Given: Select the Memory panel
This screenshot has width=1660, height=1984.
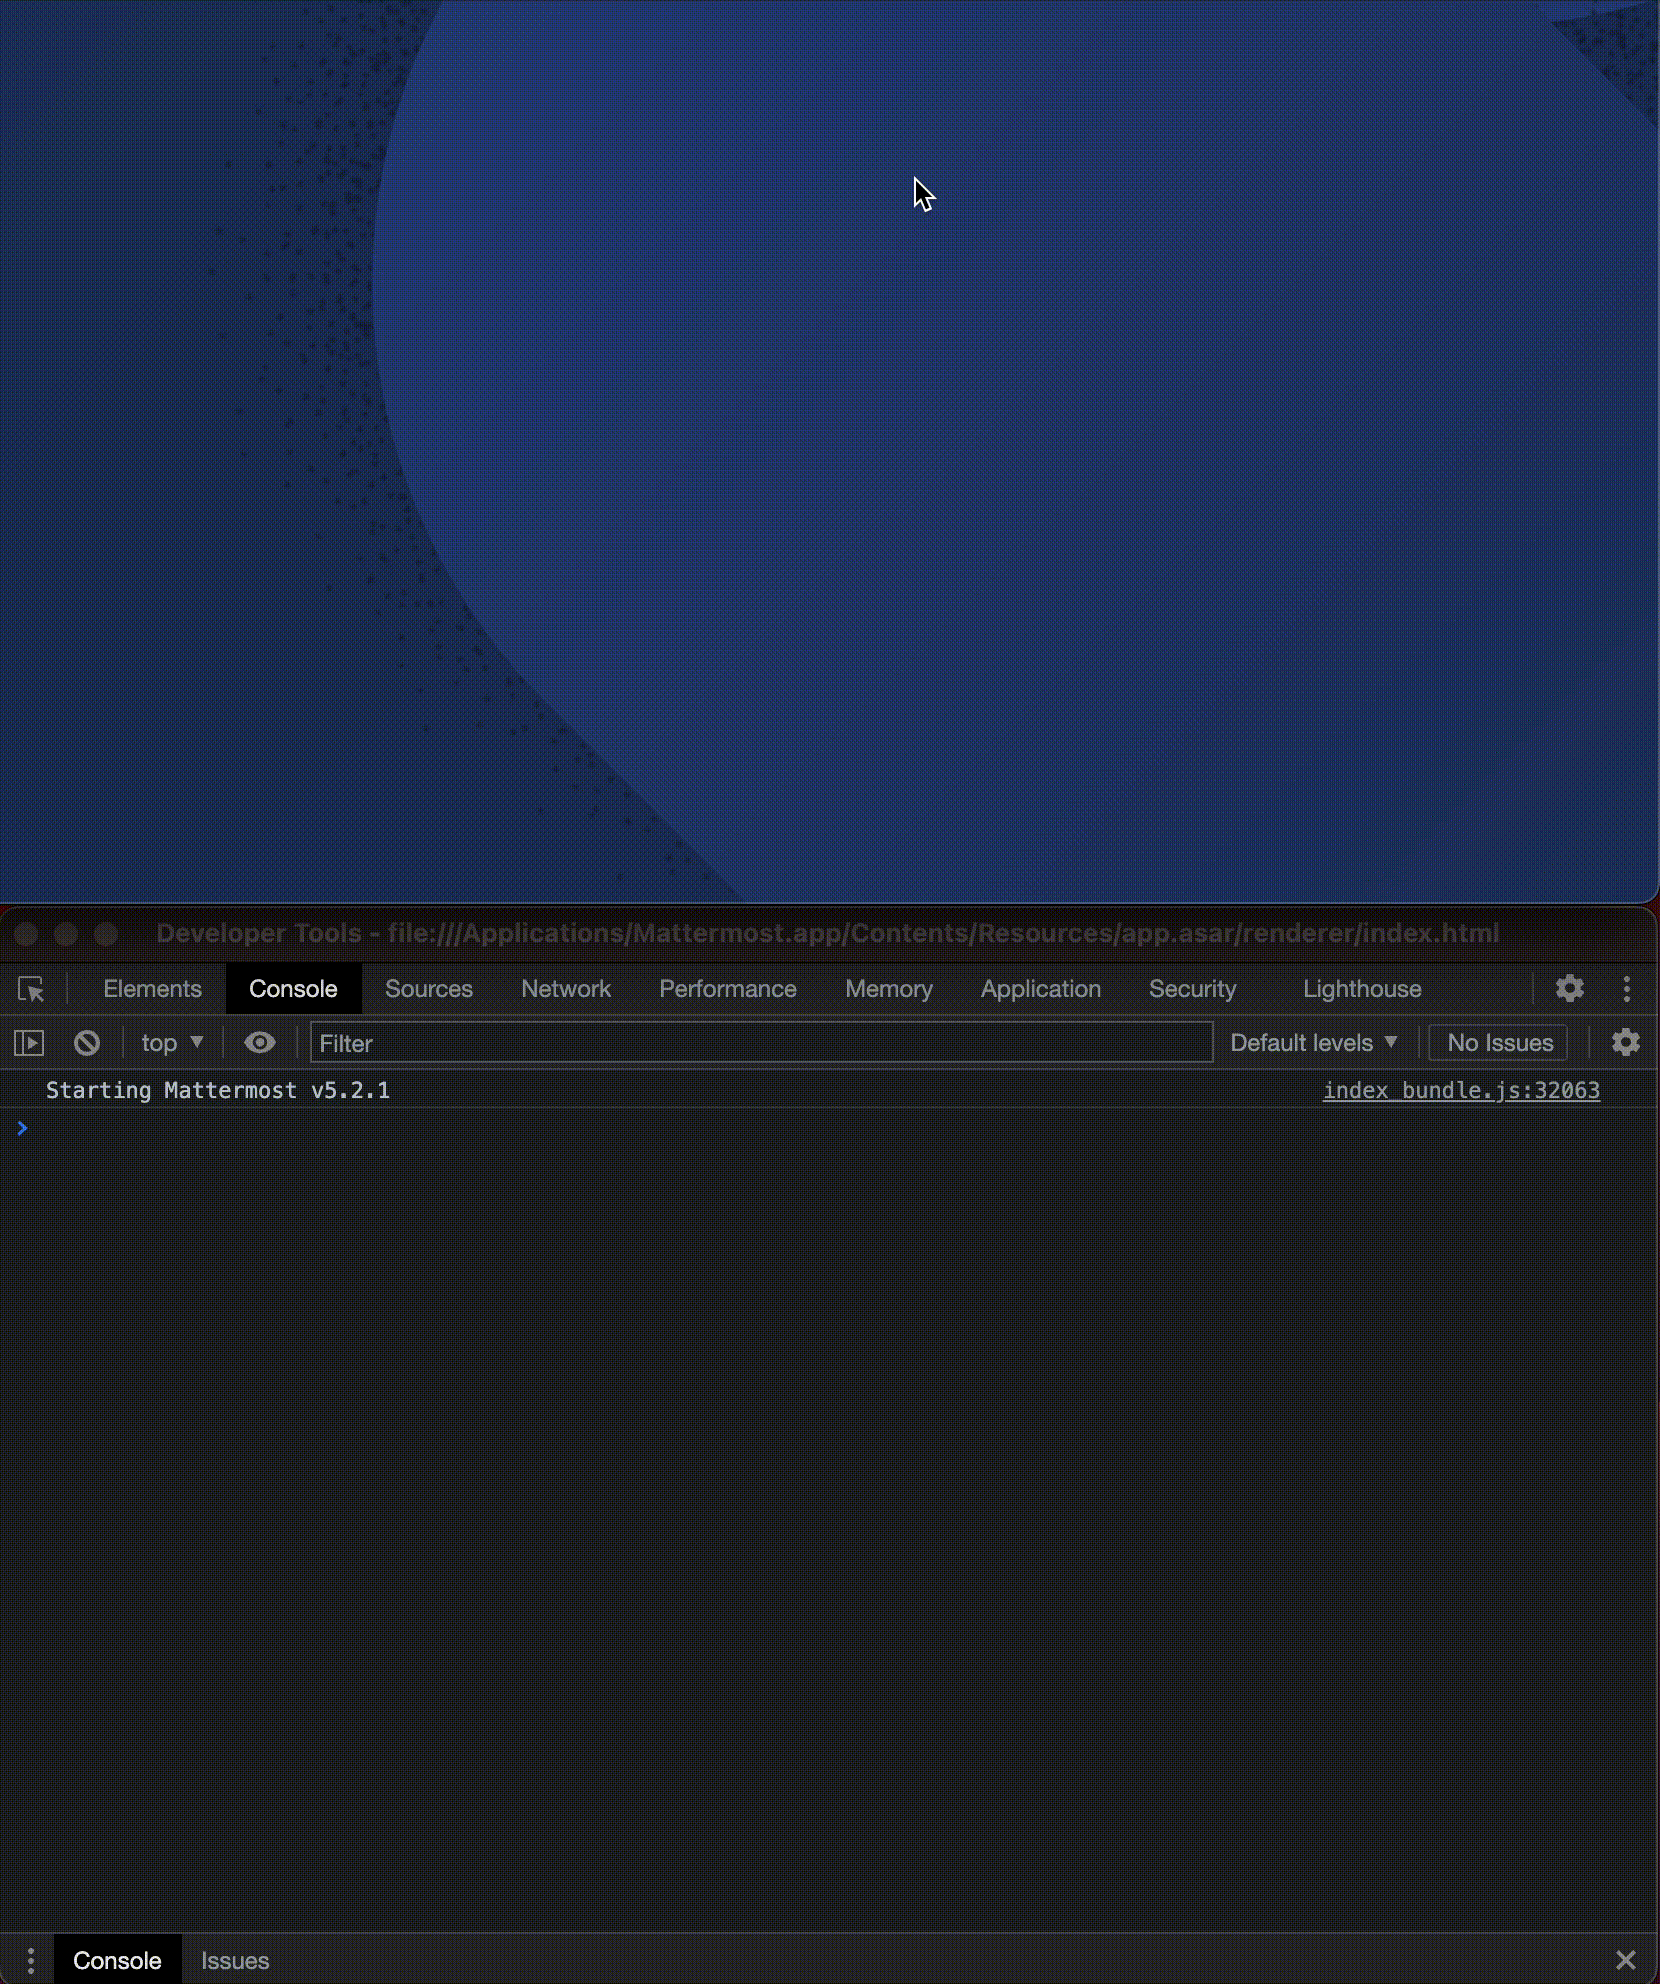Looking at the screenshot, I should pos(888,989).
